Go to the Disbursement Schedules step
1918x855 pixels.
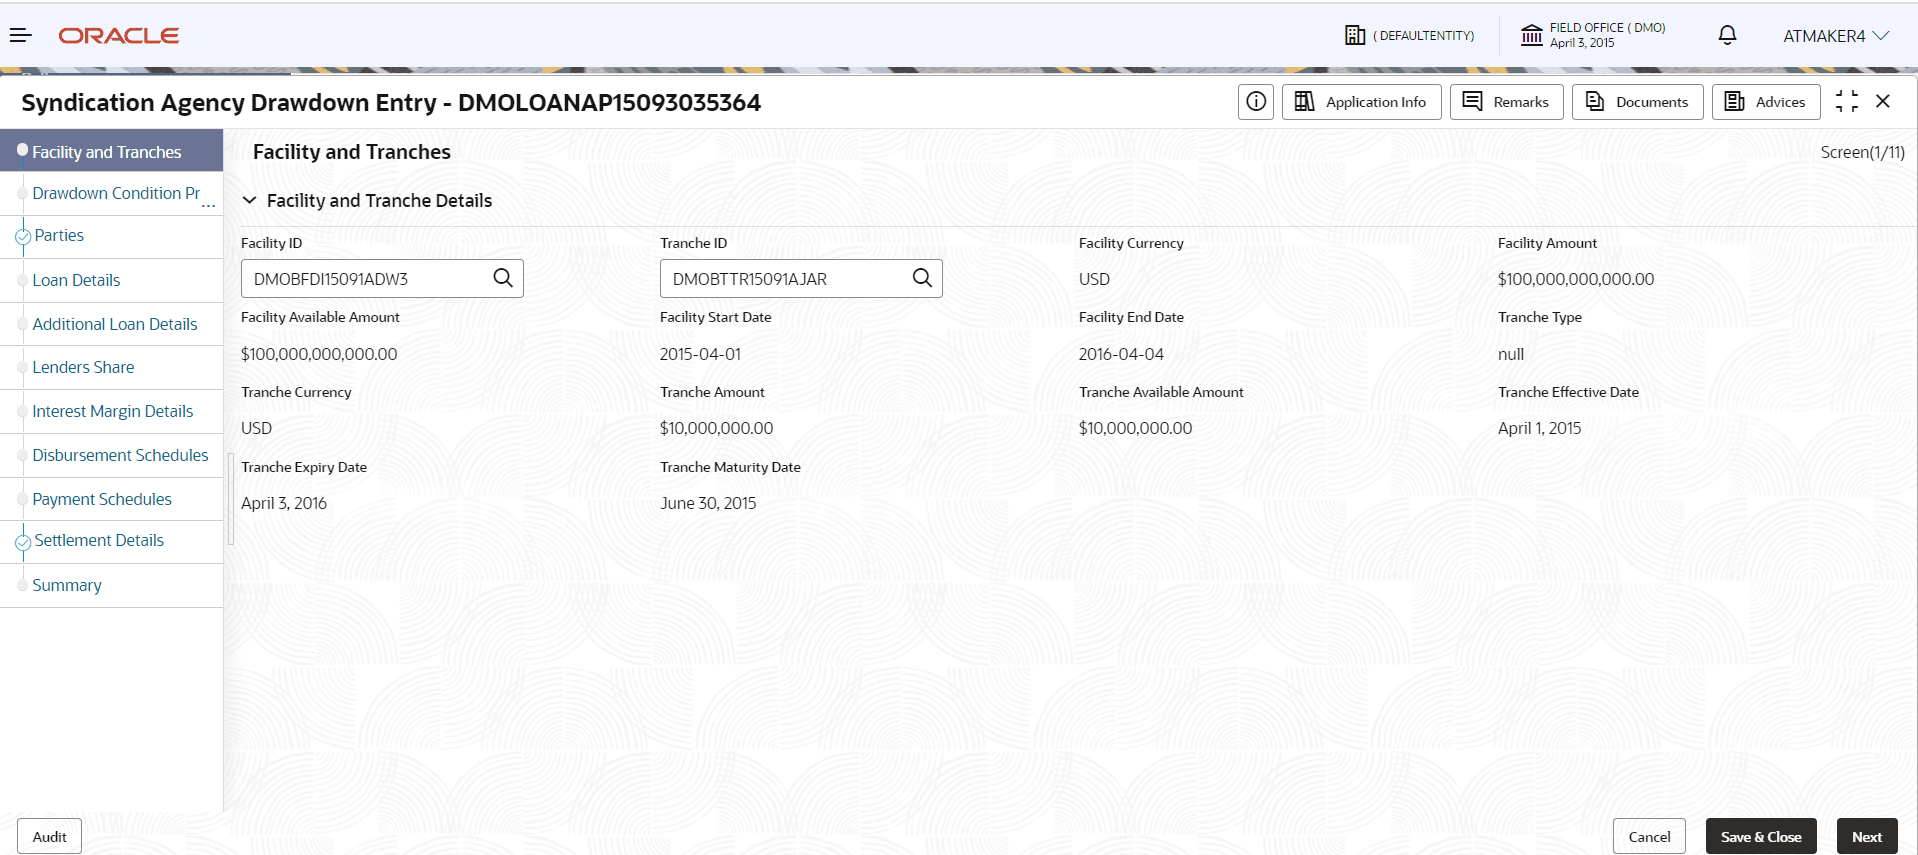pos(111,455)
